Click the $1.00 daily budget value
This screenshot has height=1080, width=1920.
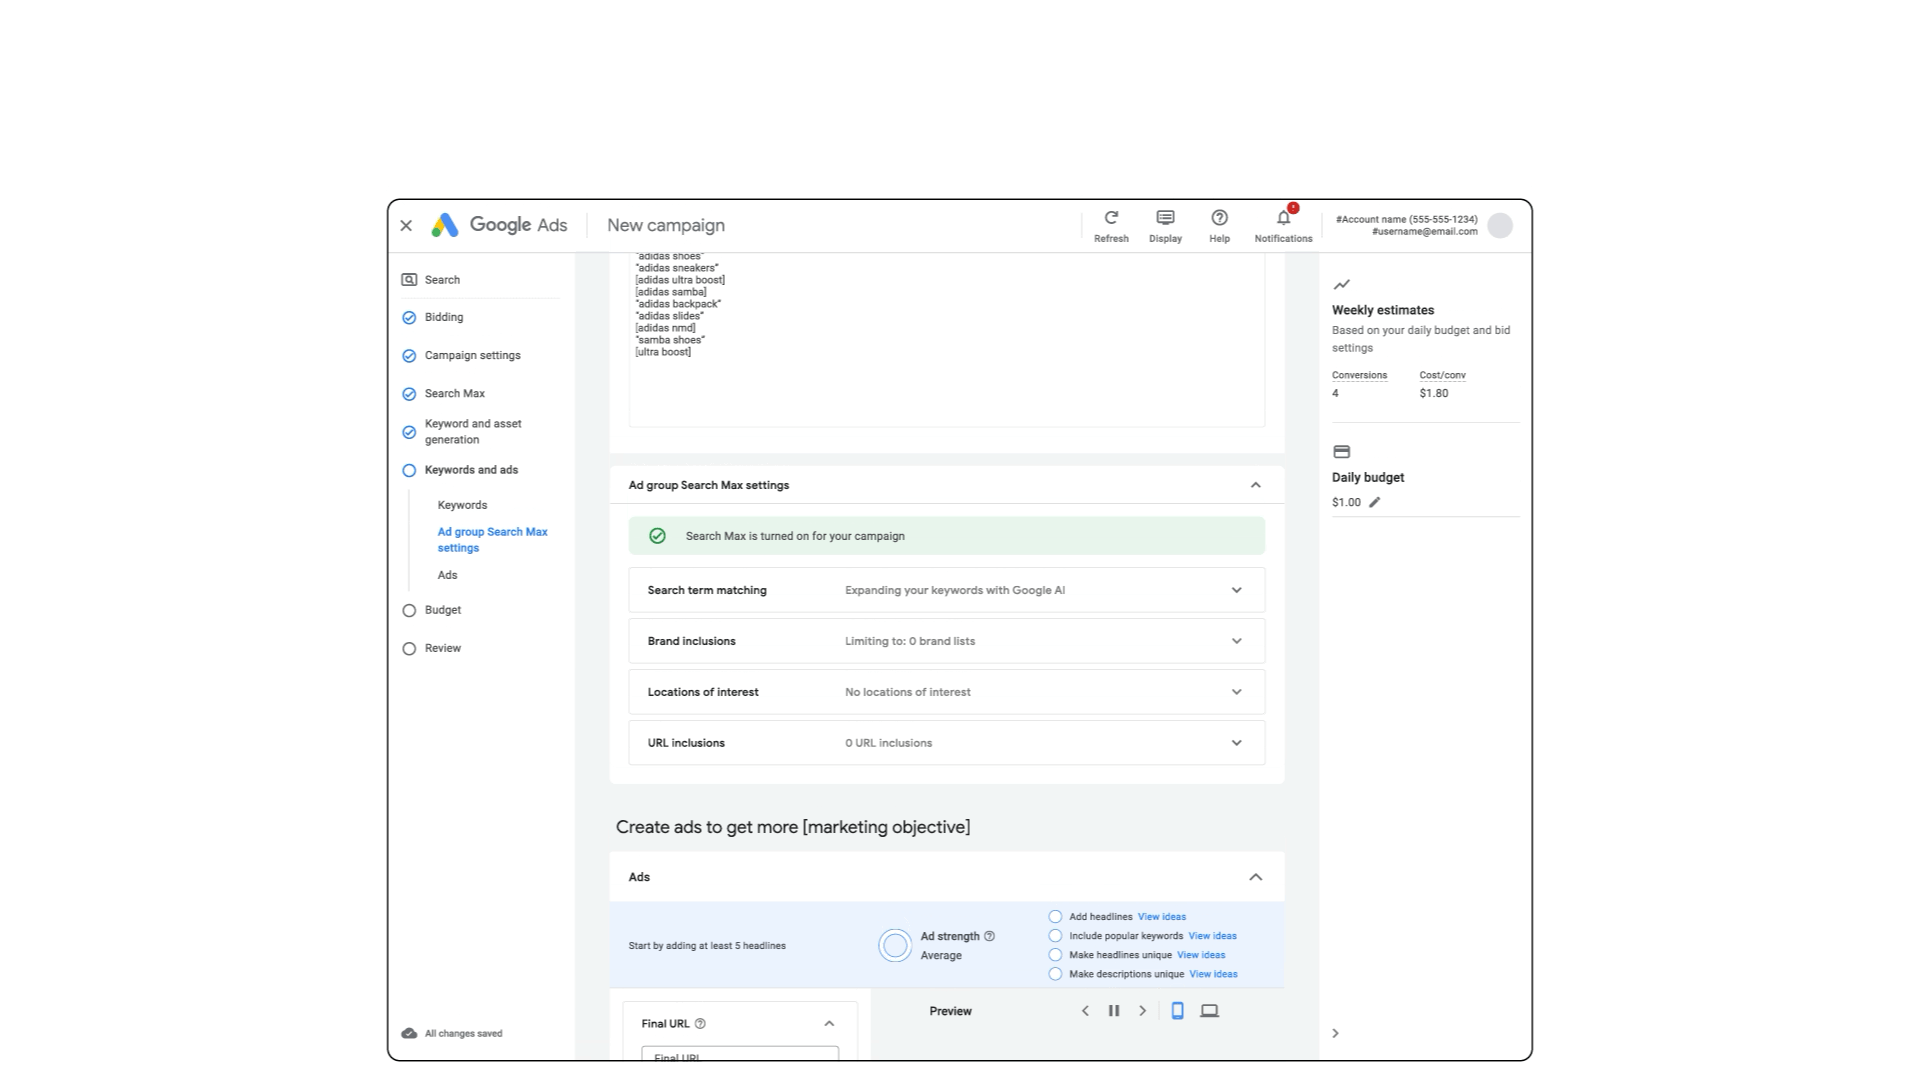pyautogui.click(x=1346, y=502)
